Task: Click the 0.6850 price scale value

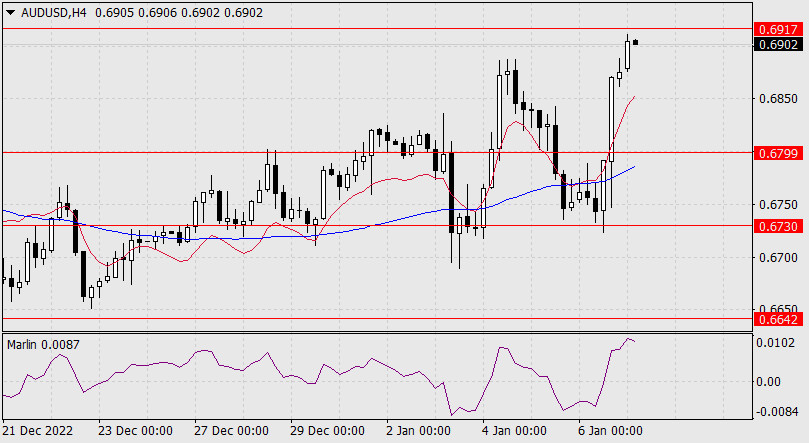Action: [778, 99]
